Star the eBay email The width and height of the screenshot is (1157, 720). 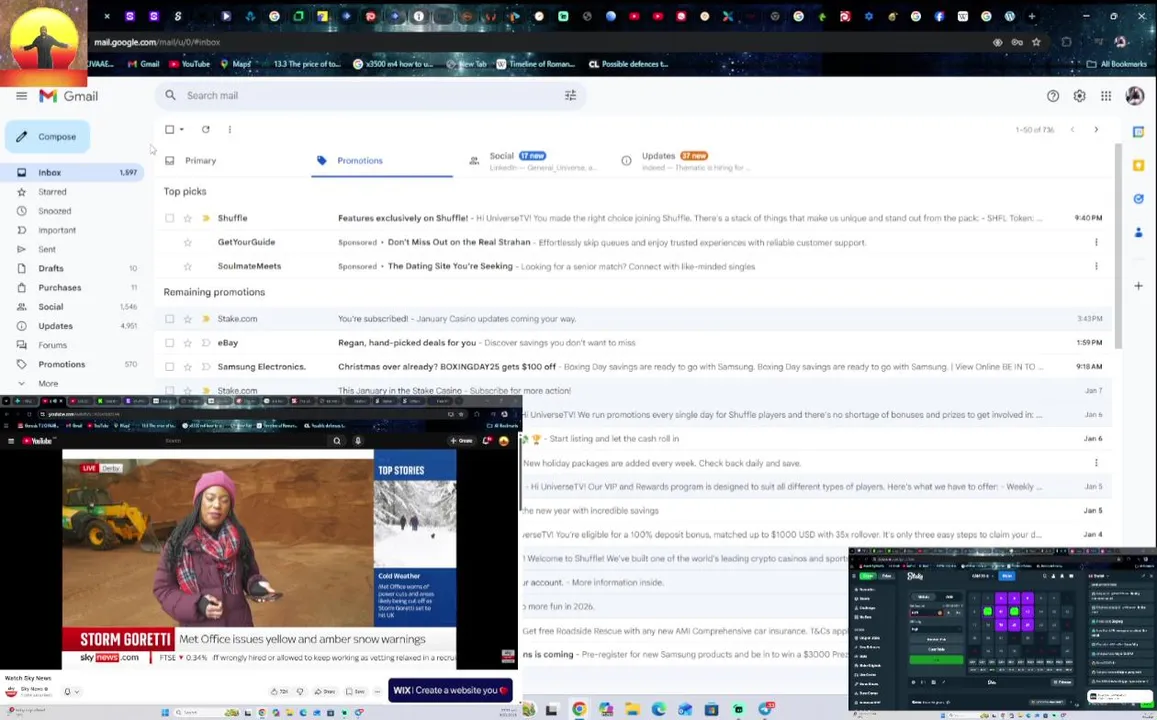(x=187, y=343)
